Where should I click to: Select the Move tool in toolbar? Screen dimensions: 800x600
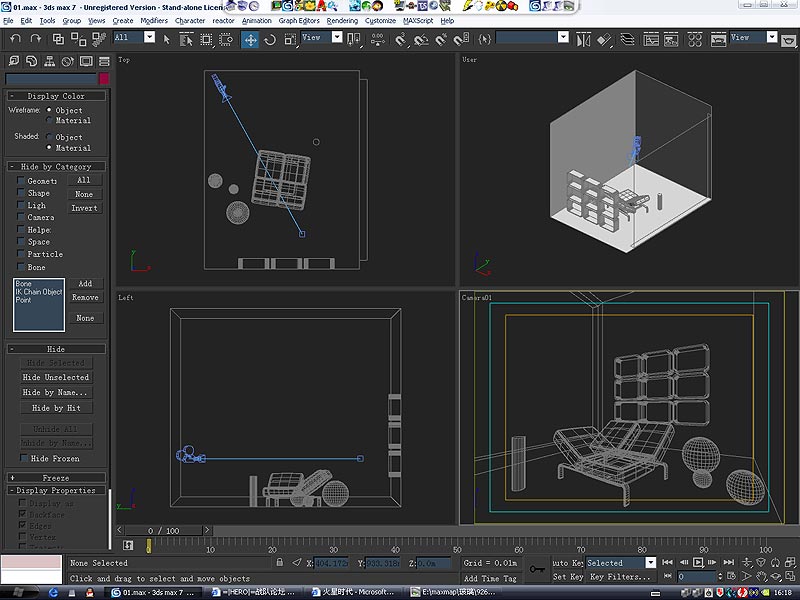pyautogui.click(x=250, y=39)
